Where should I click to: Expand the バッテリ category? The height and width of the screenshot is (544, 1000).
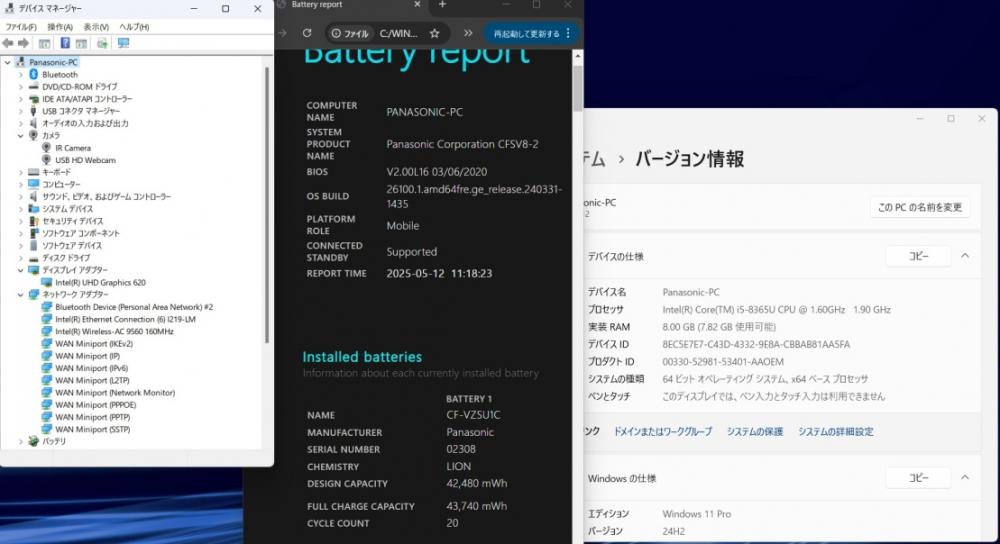(x=20, y=441)
